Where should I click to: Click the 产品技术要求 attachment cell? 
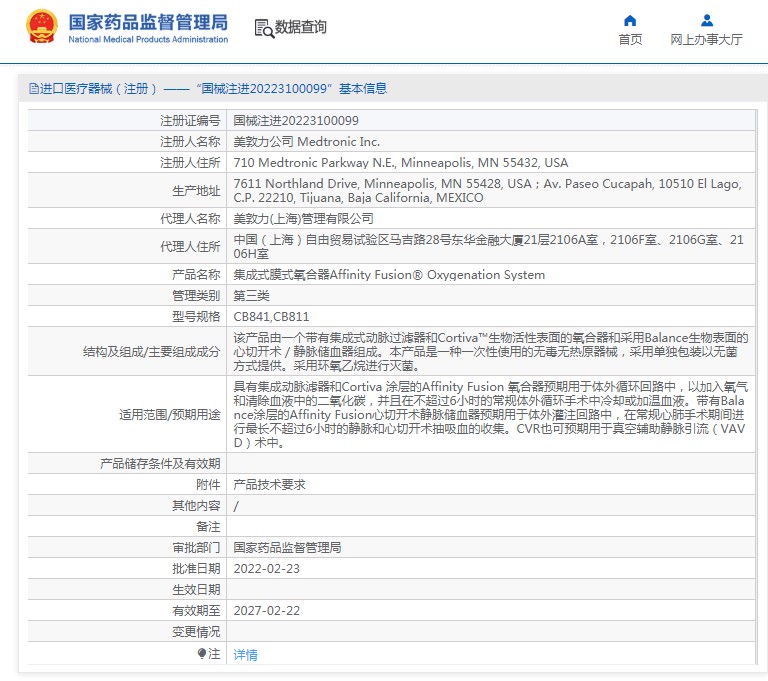269,485
